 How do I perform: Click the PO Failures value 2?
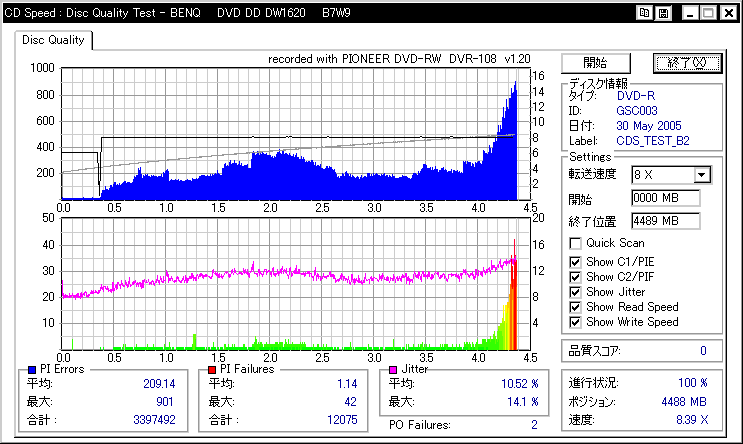534,425
